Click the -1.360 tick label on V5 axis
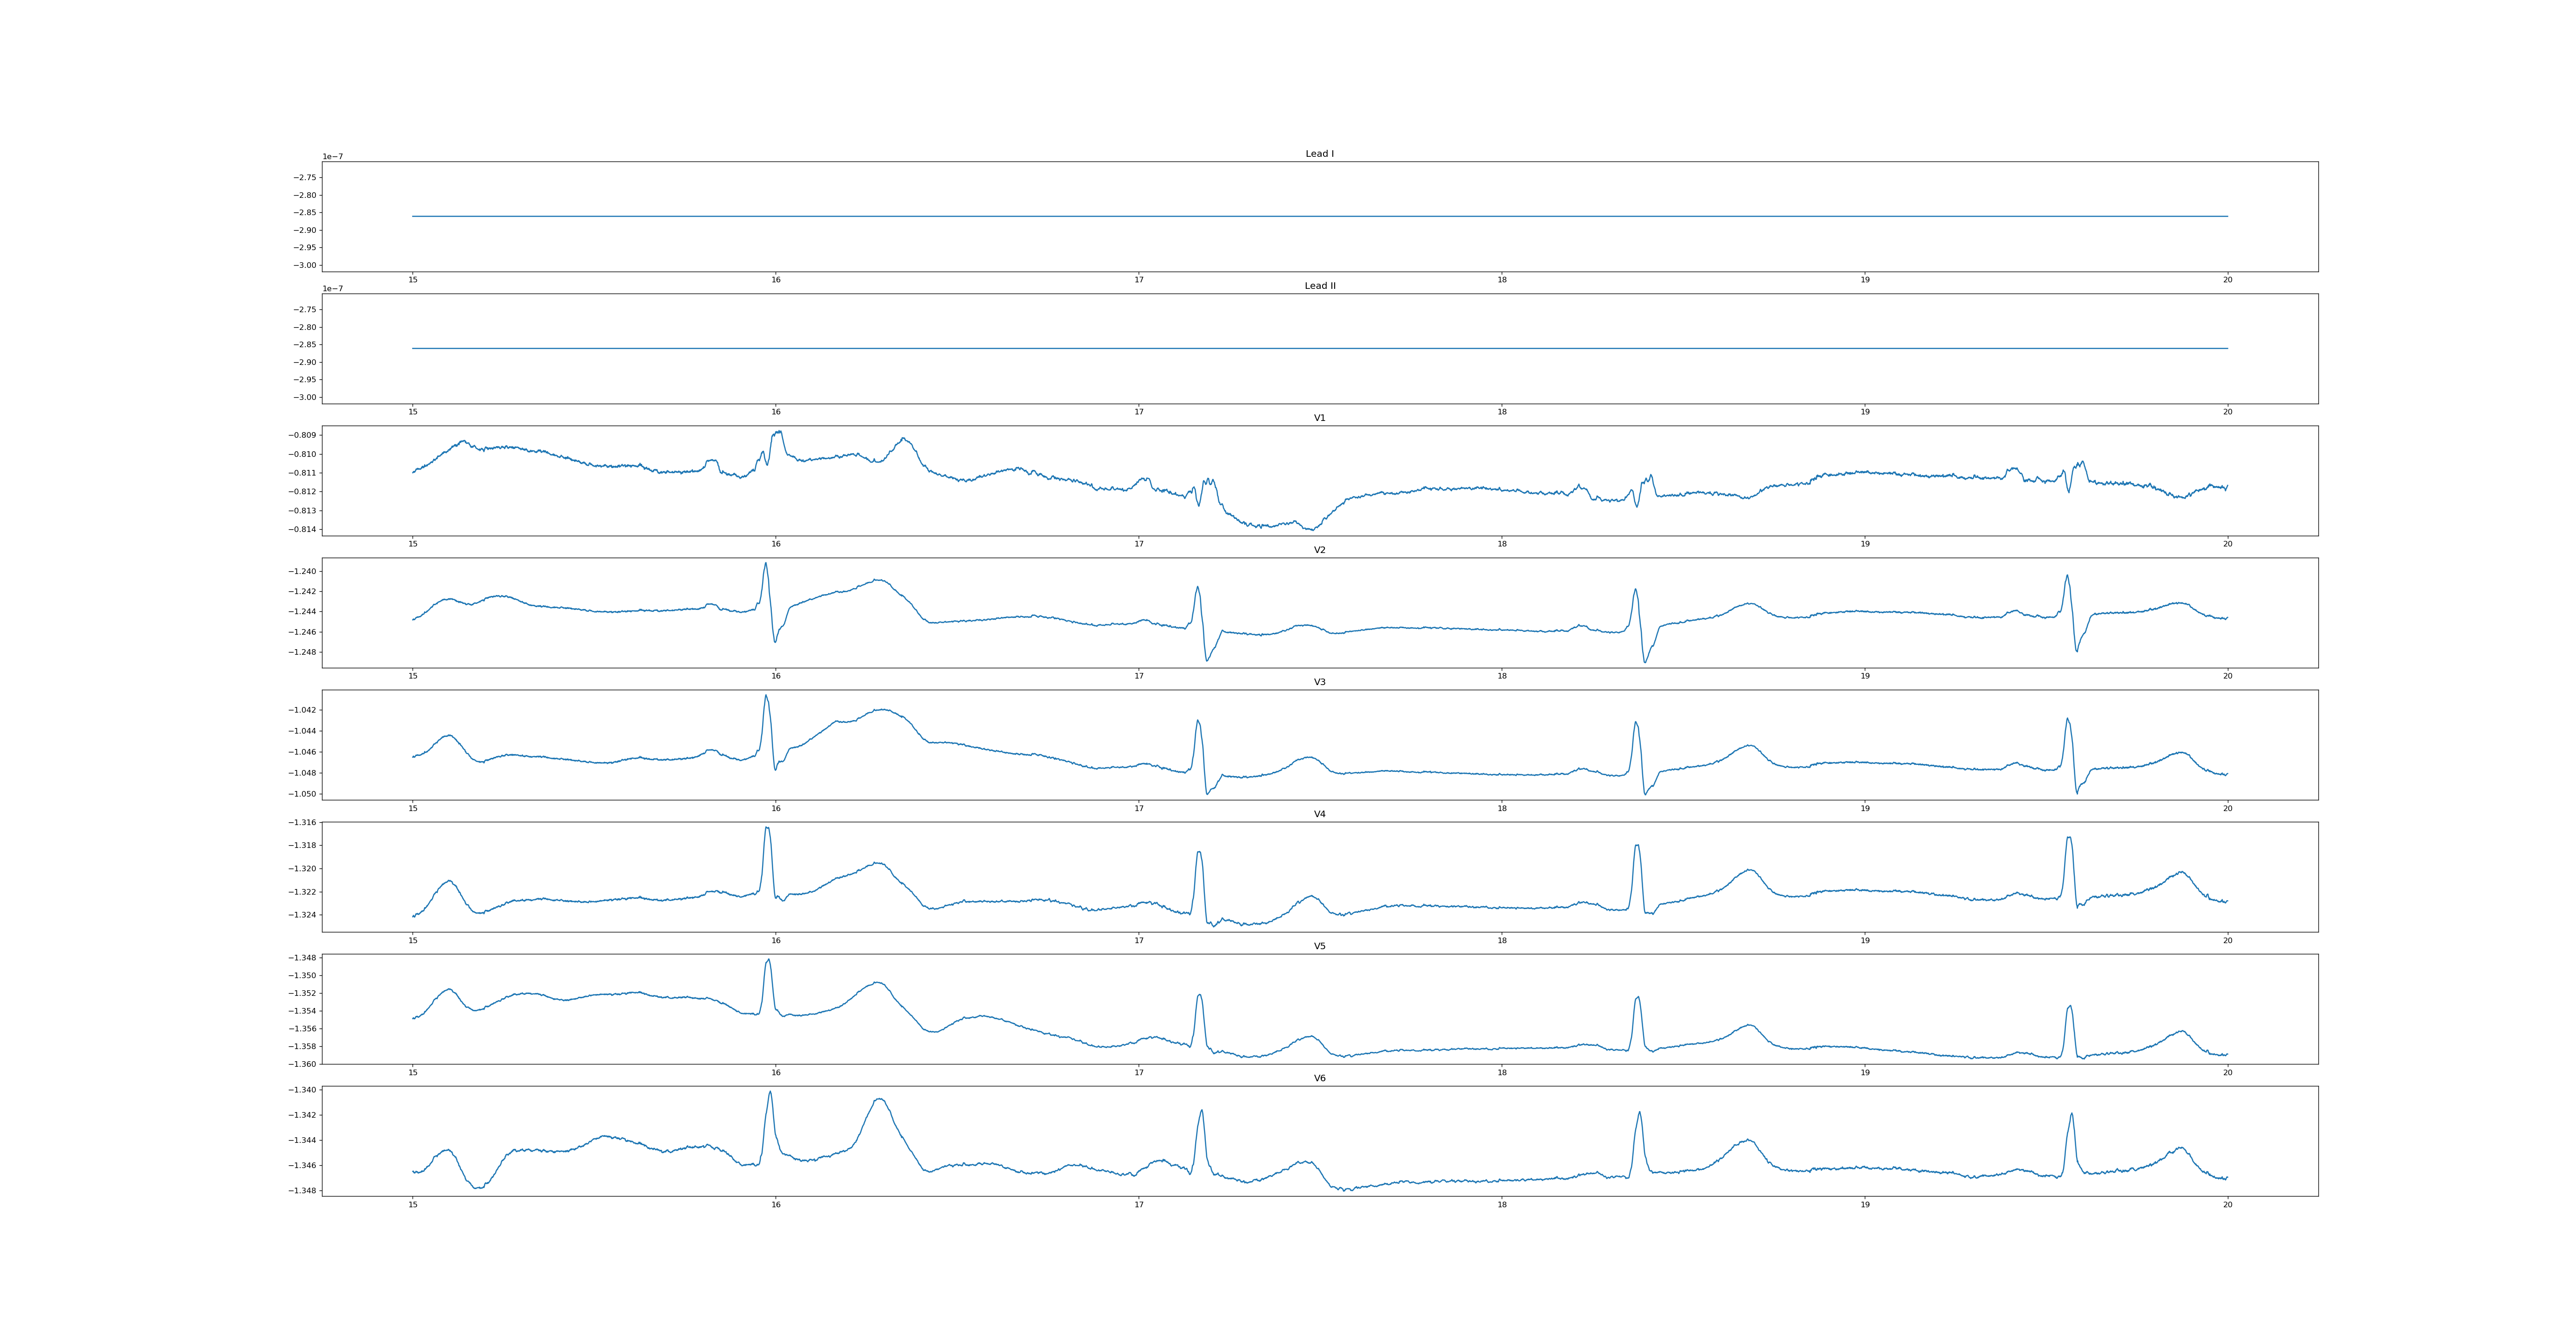Viewport: 2576px width, 1344px height. (302, 1064)
